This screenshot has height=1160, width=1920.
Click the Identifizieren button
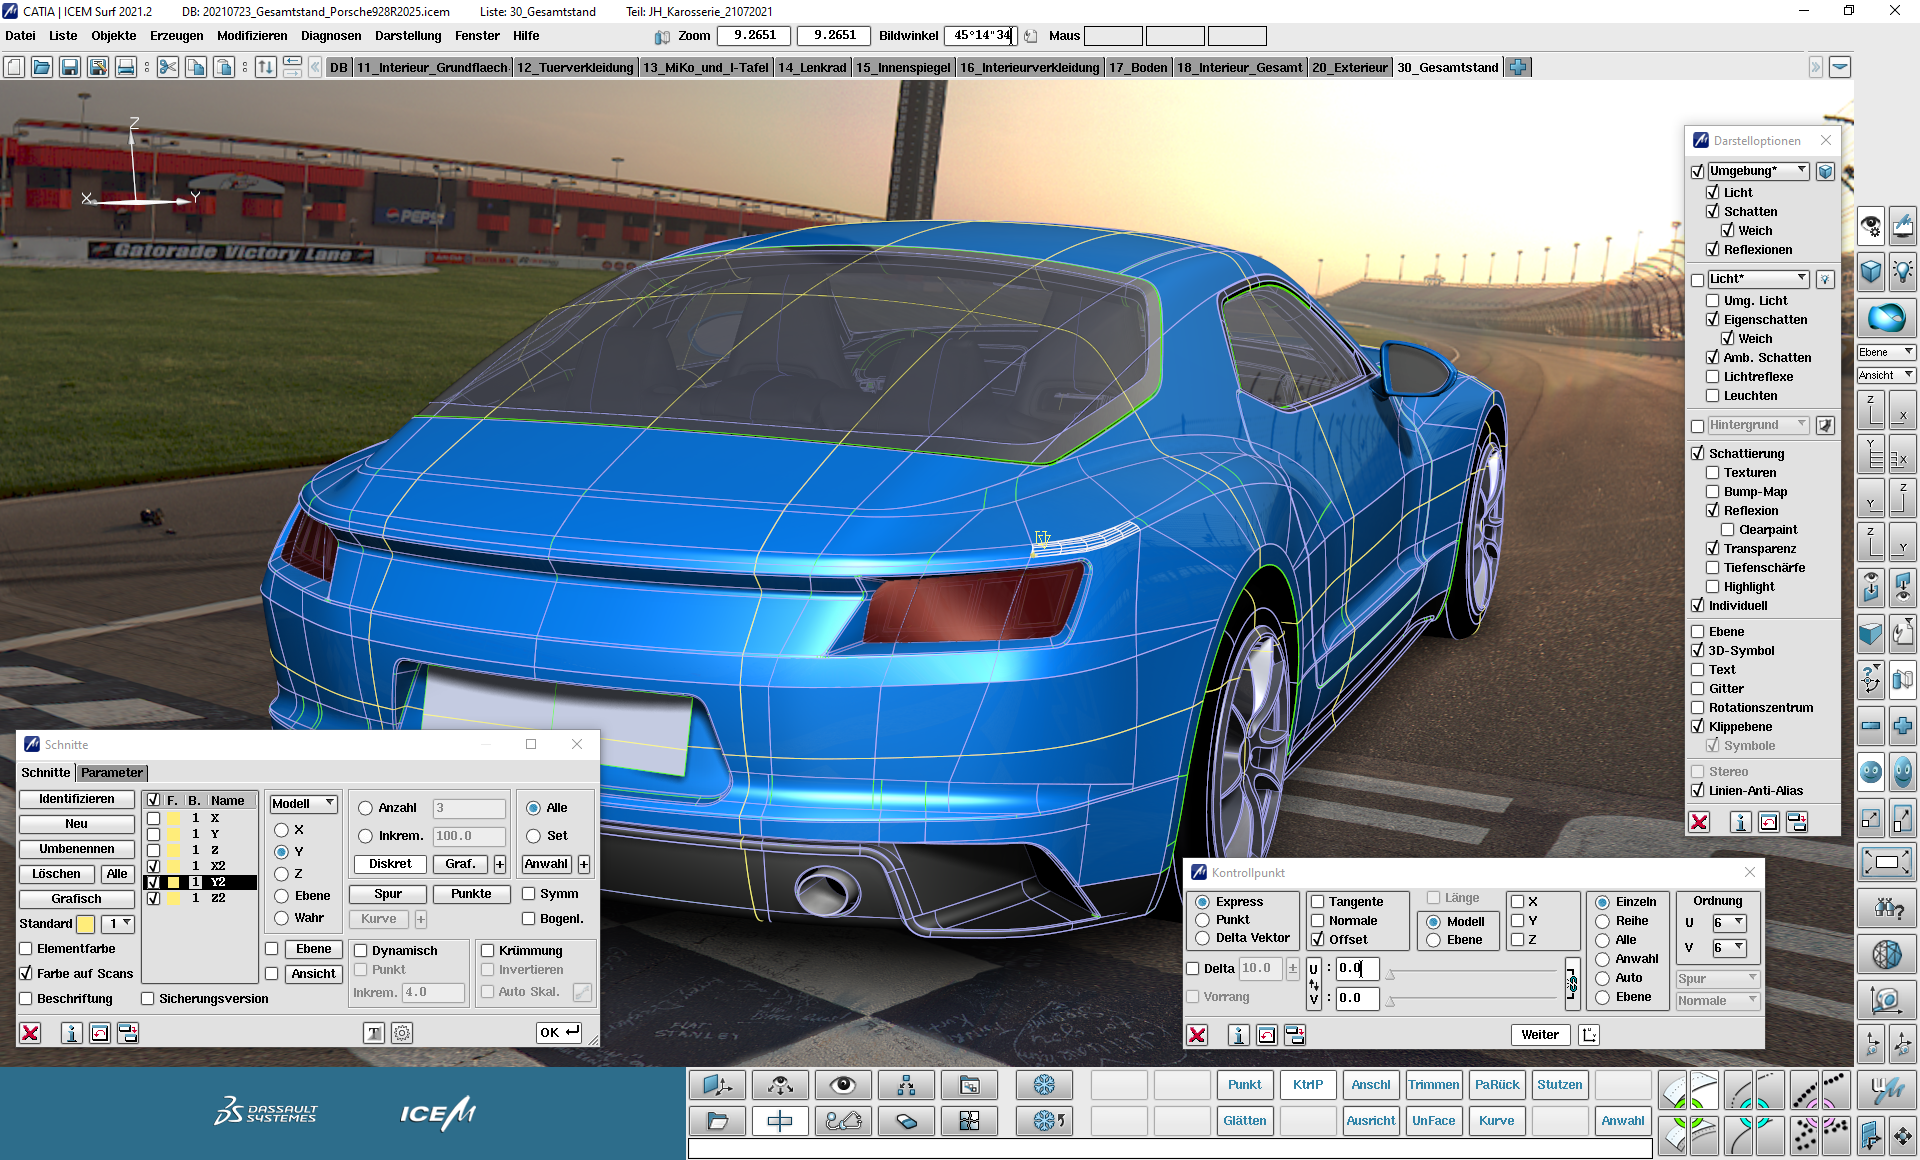point(76,799)
